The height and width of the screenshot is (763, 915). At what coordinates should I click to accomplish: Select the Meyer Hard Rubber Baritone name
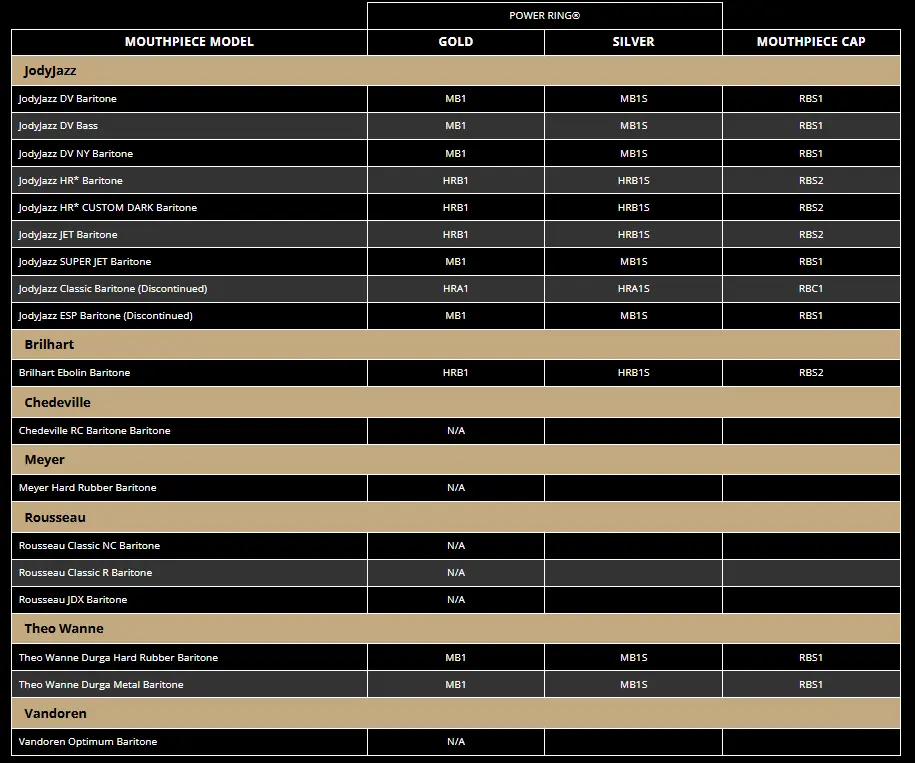(88, 488)
